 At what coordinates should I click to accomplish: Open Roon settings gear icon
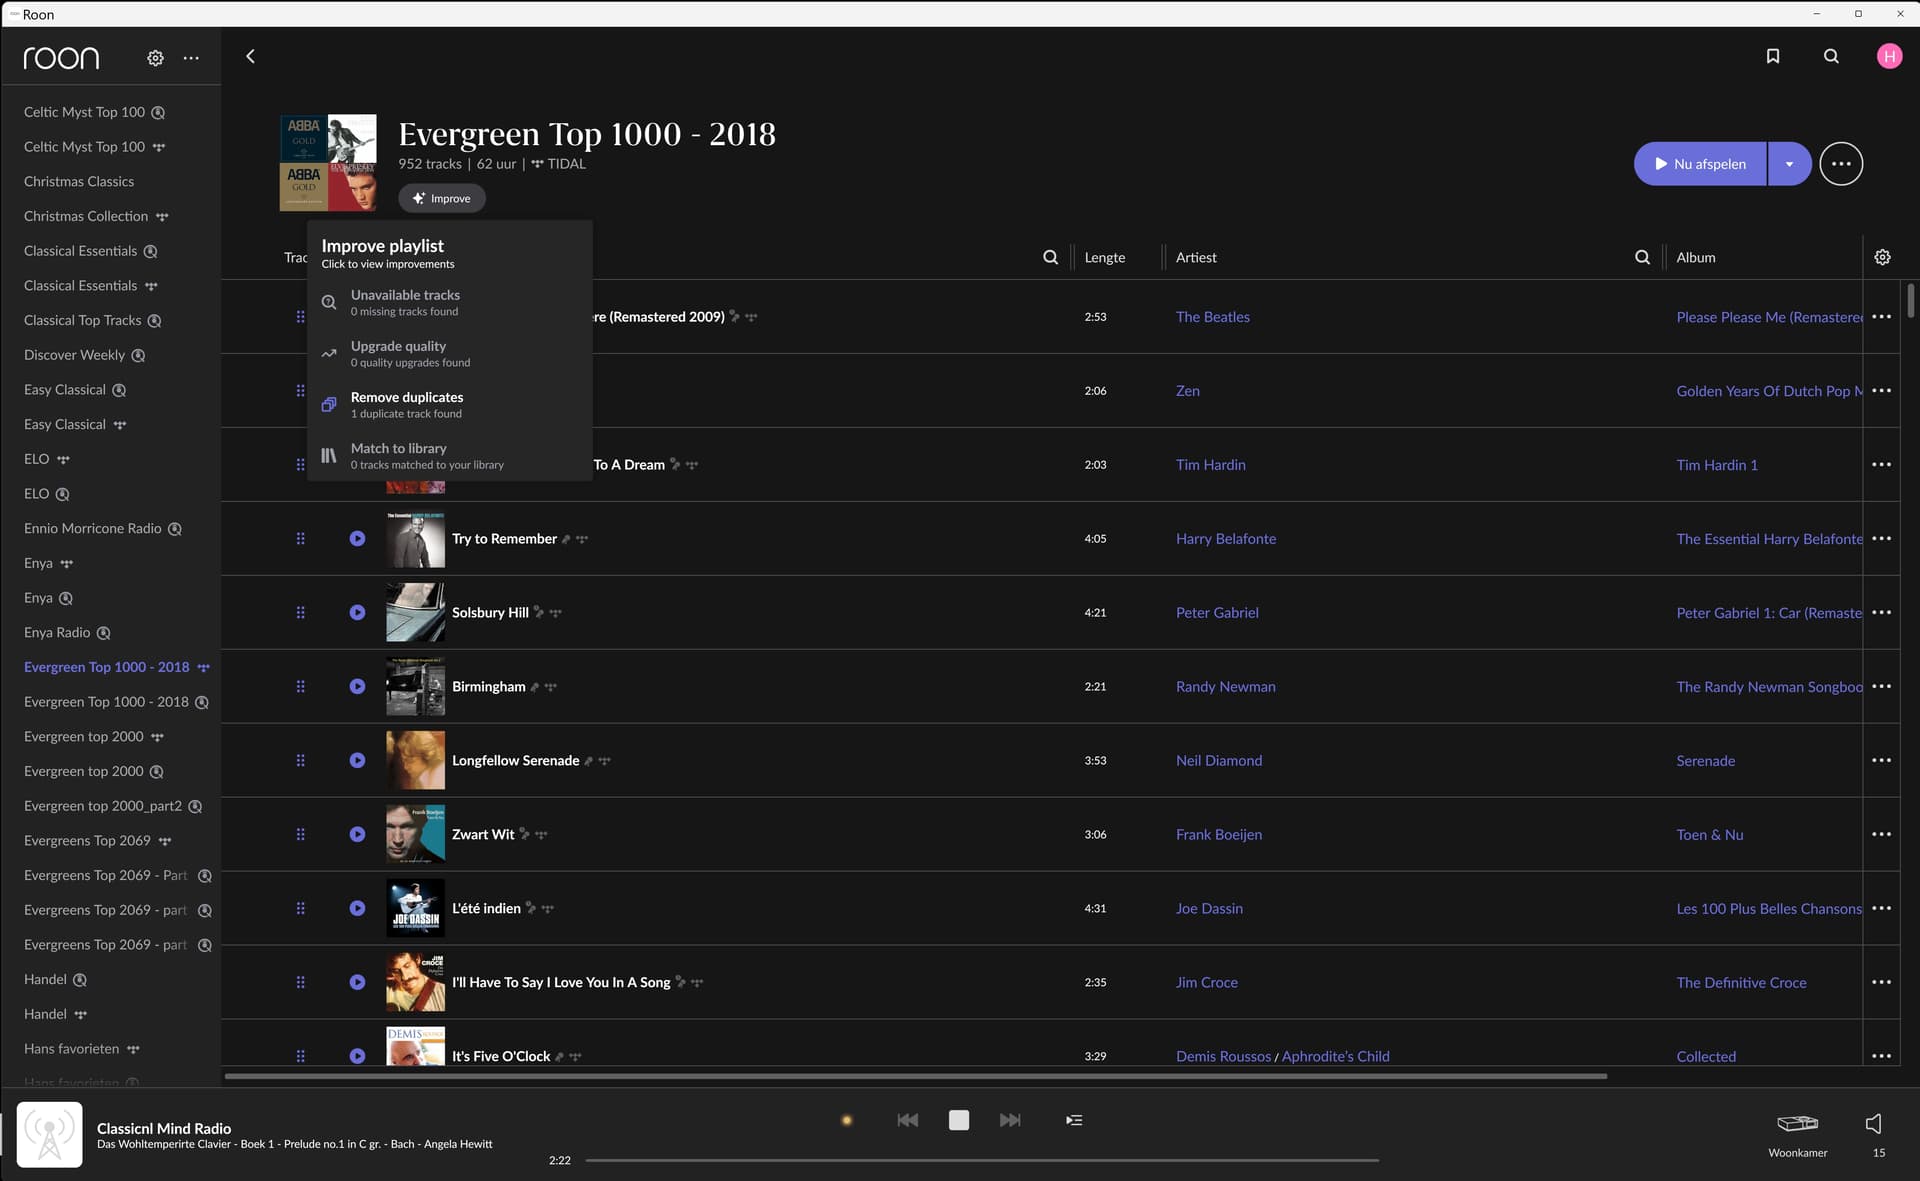(155, 58)
